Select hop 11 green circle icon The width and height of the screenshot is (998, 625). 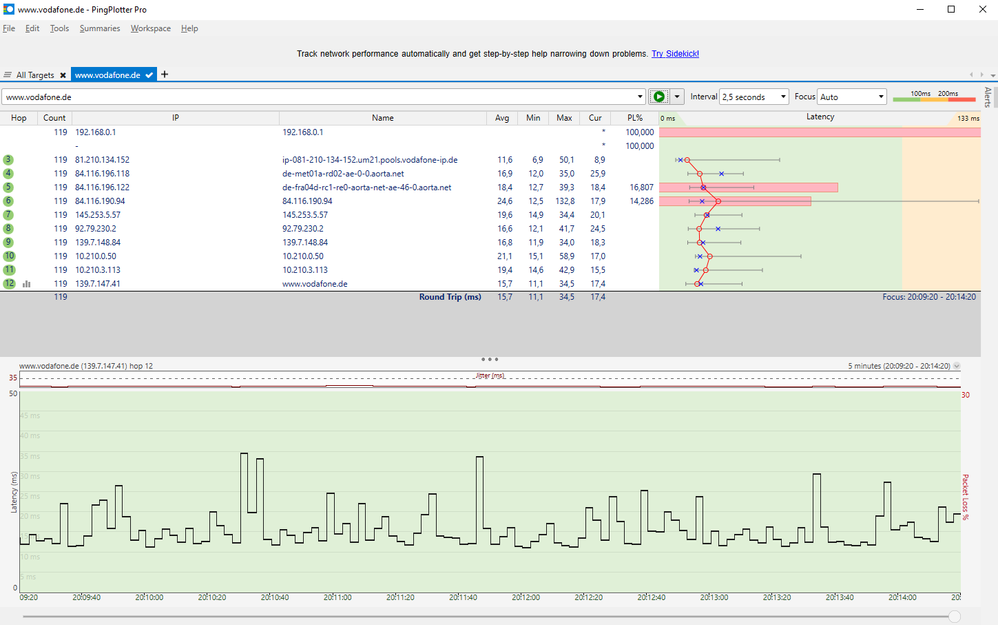[x=9, y=270]
